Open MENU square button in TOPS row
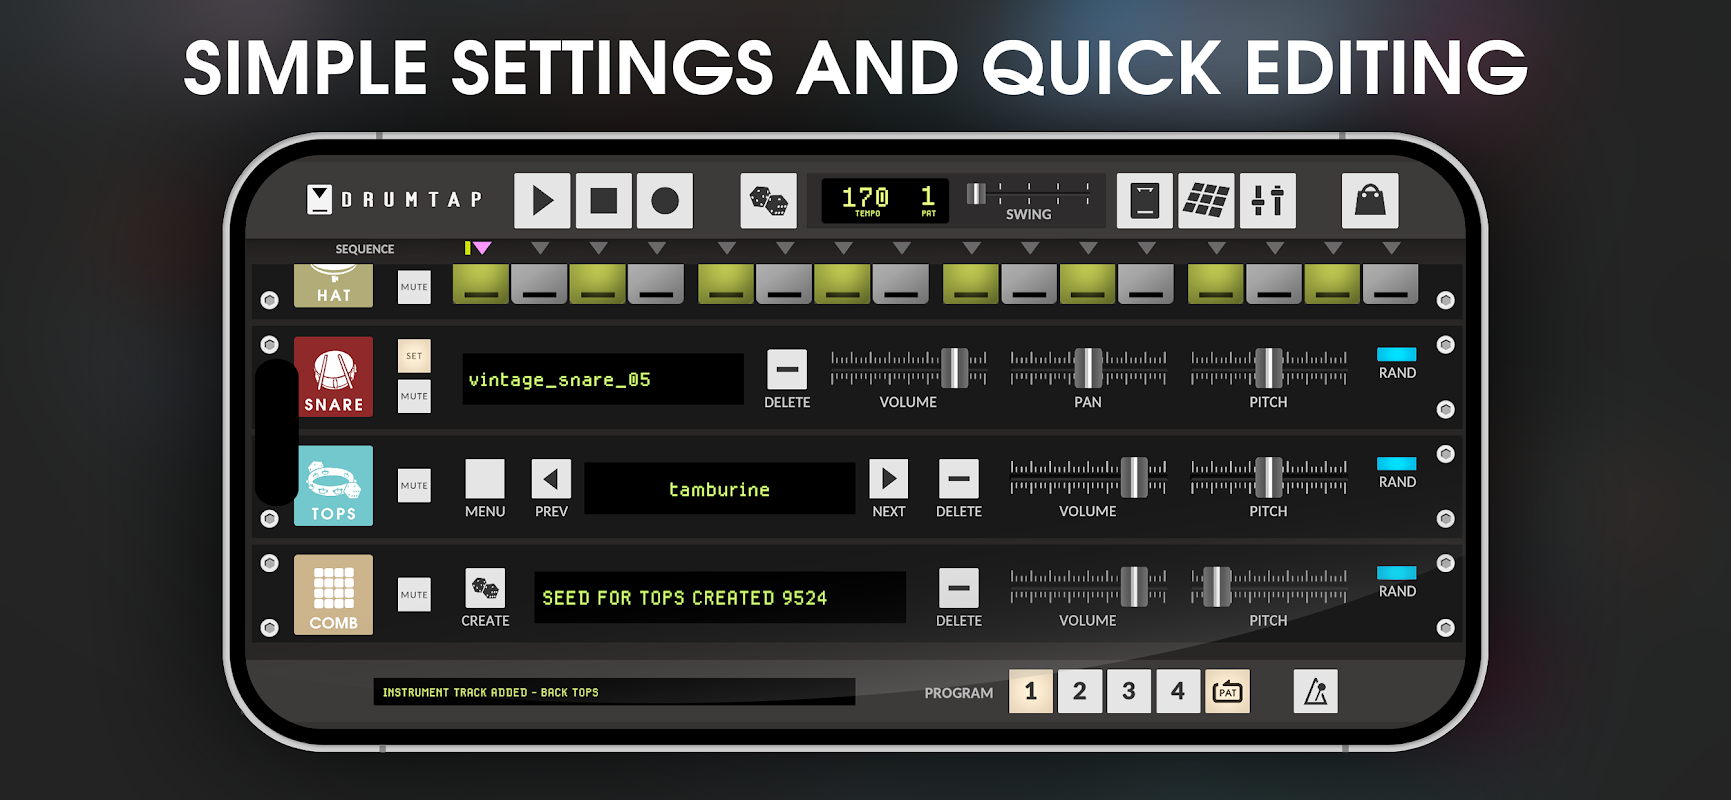The width and height of the screenshot is (1731, 800). pyautogui.click(x=485, y=479)
